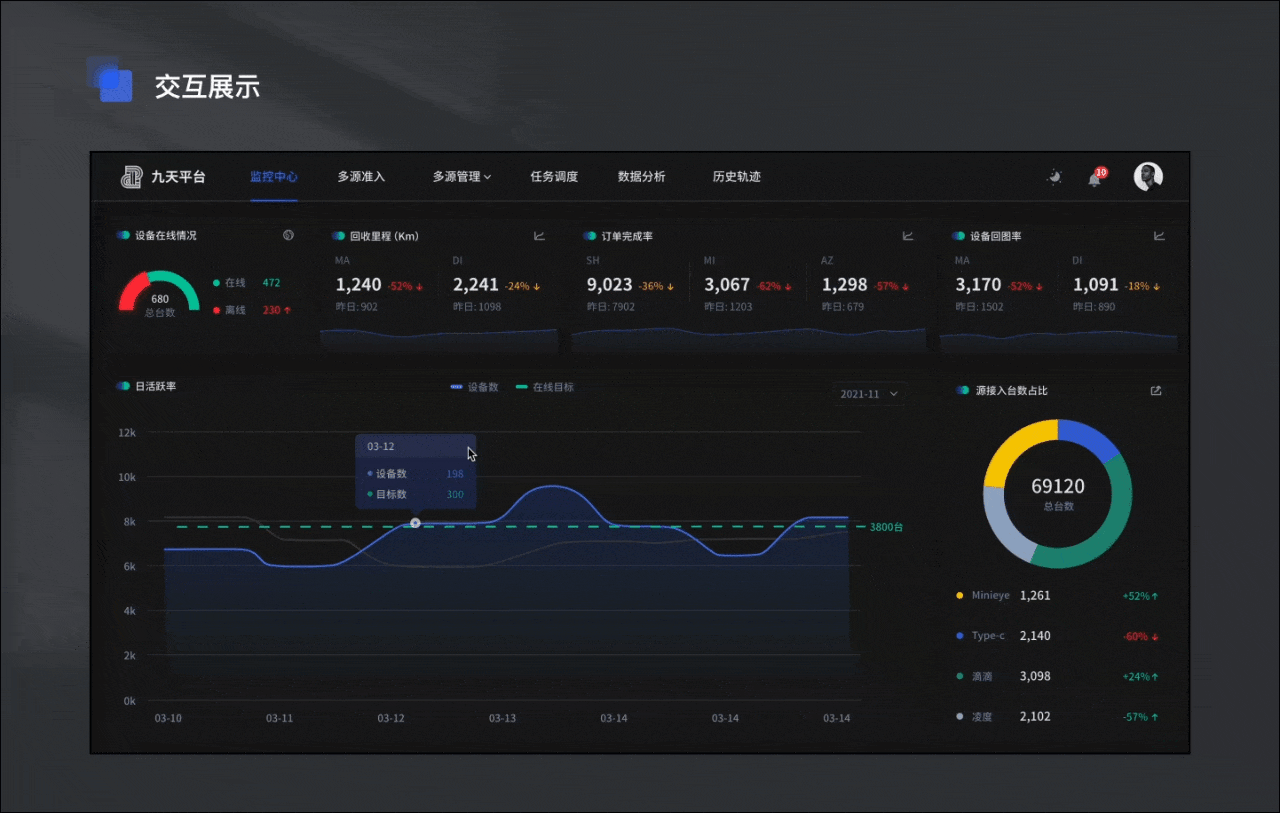Image resolution: width=1280 pixels, height=813 pixels.
Task: Click the -60% Type-c change value
Action: coord(1140,636)
